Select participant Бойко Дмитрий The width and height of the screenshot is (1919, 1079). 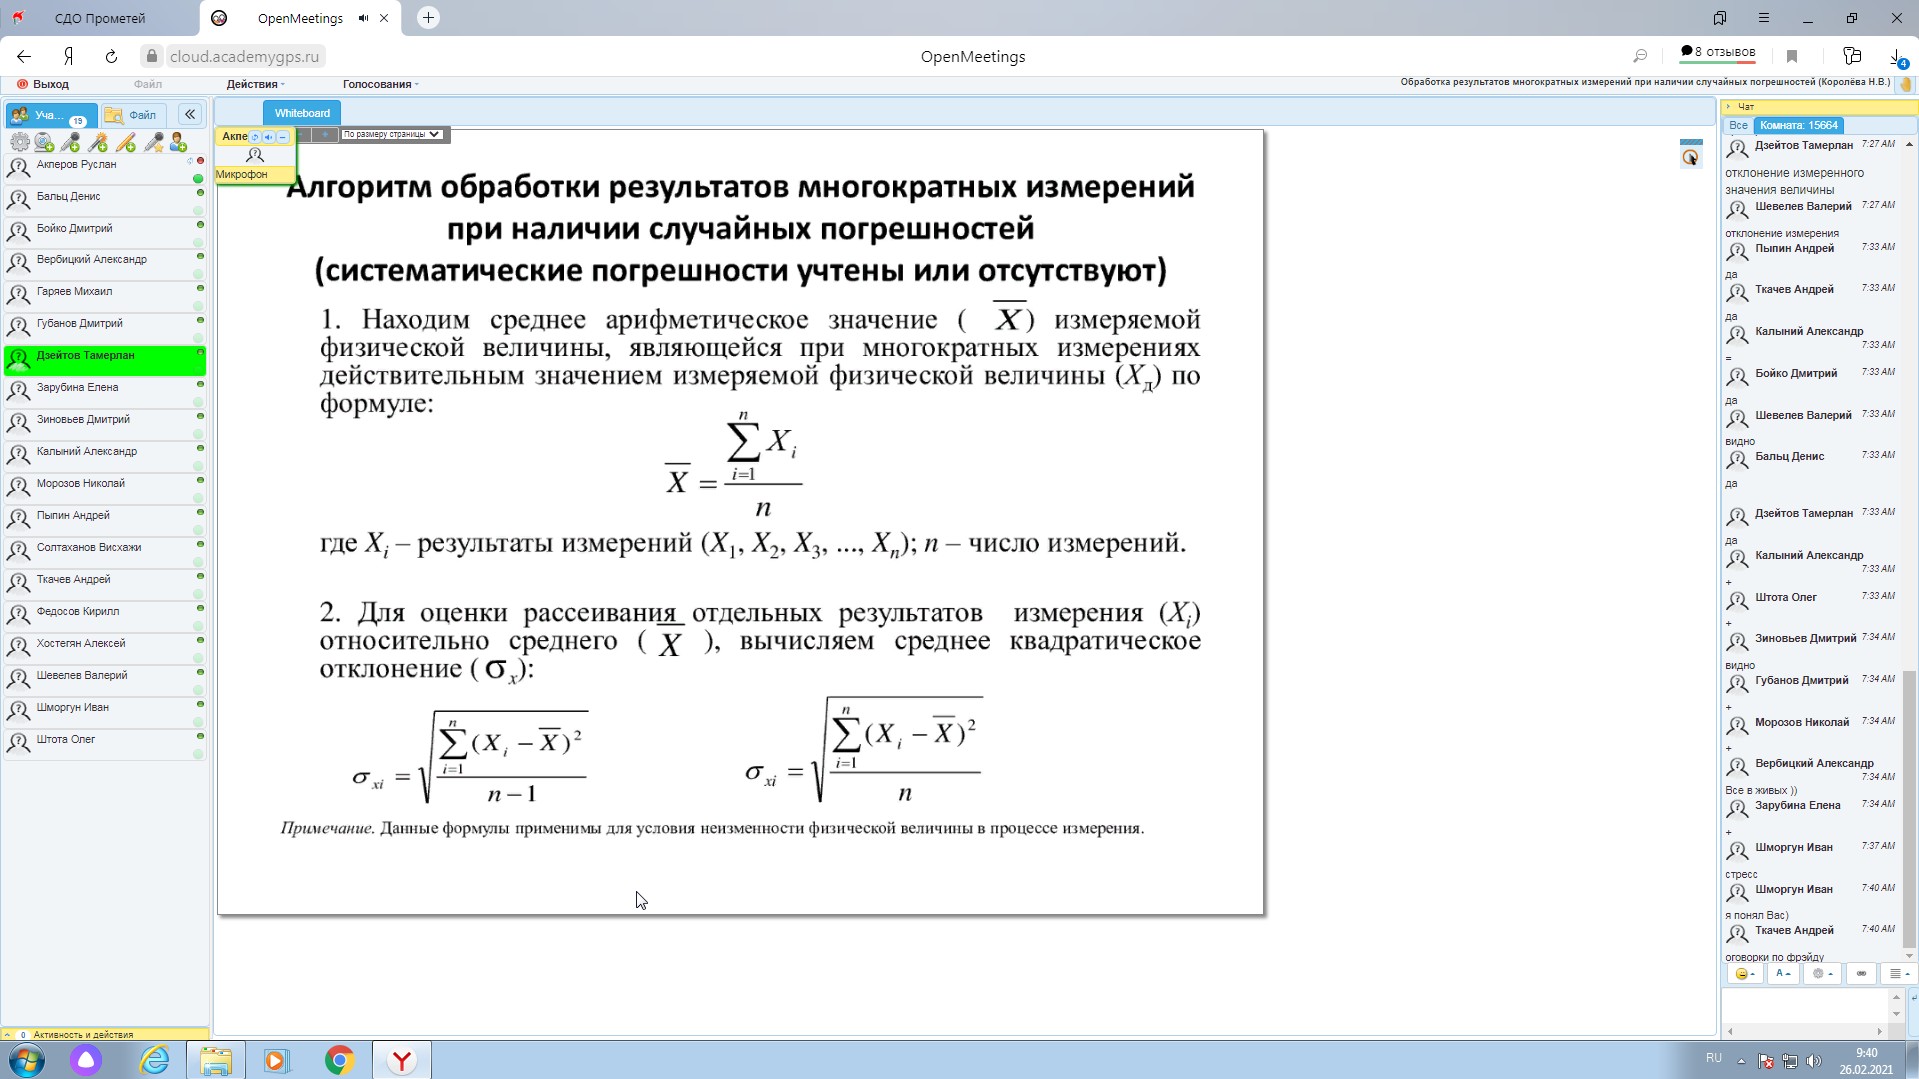point(105,232)
